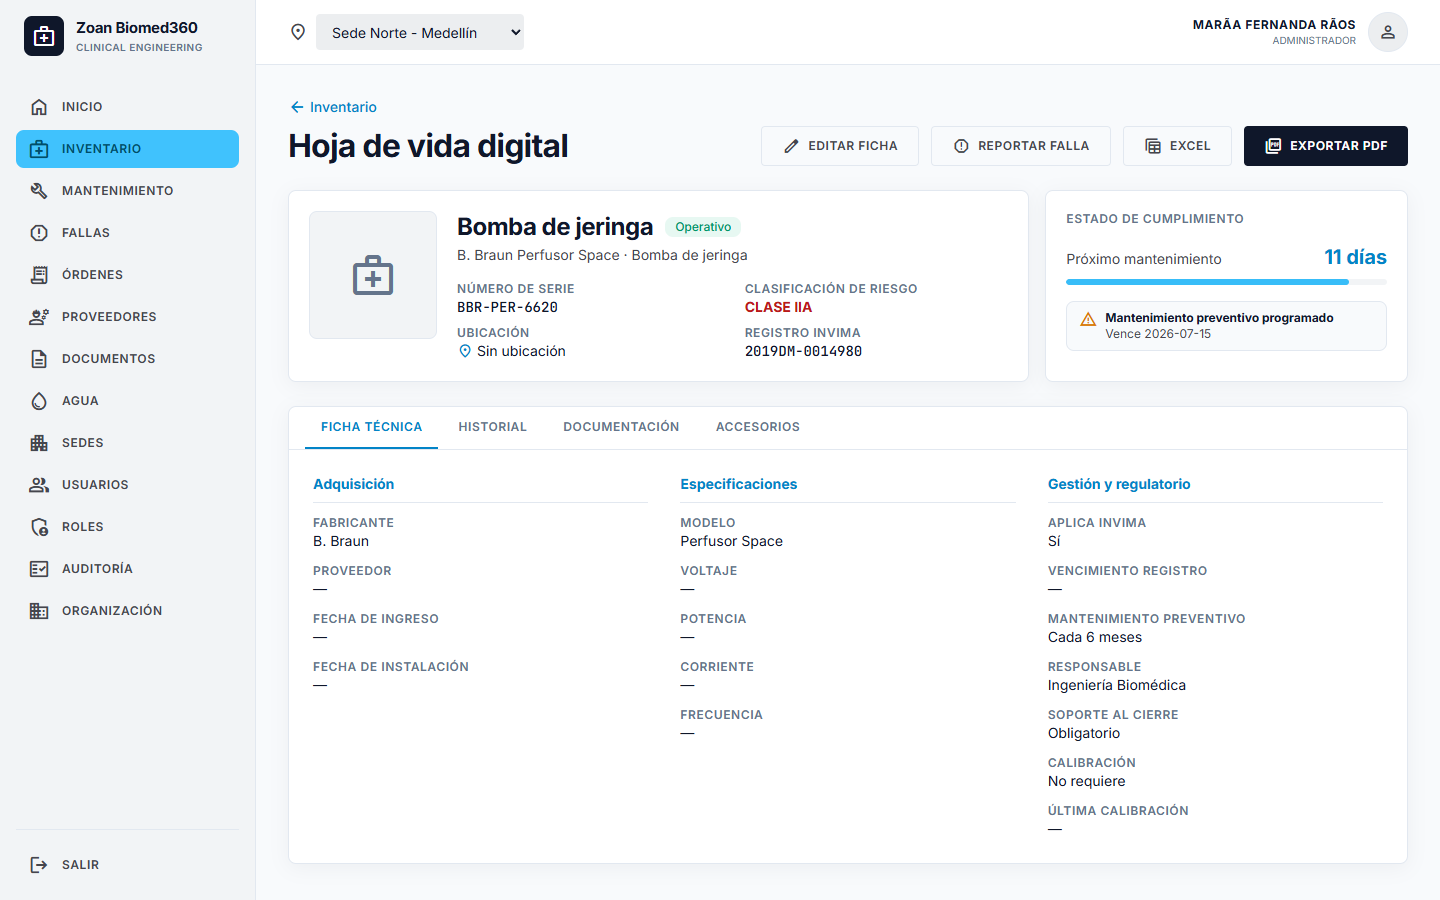Image resolution: width=1440 pixels, height=900 pixels.
Task: Click the MARÃA FERNANDA RÃOS user name
Action: (1274, 25)
